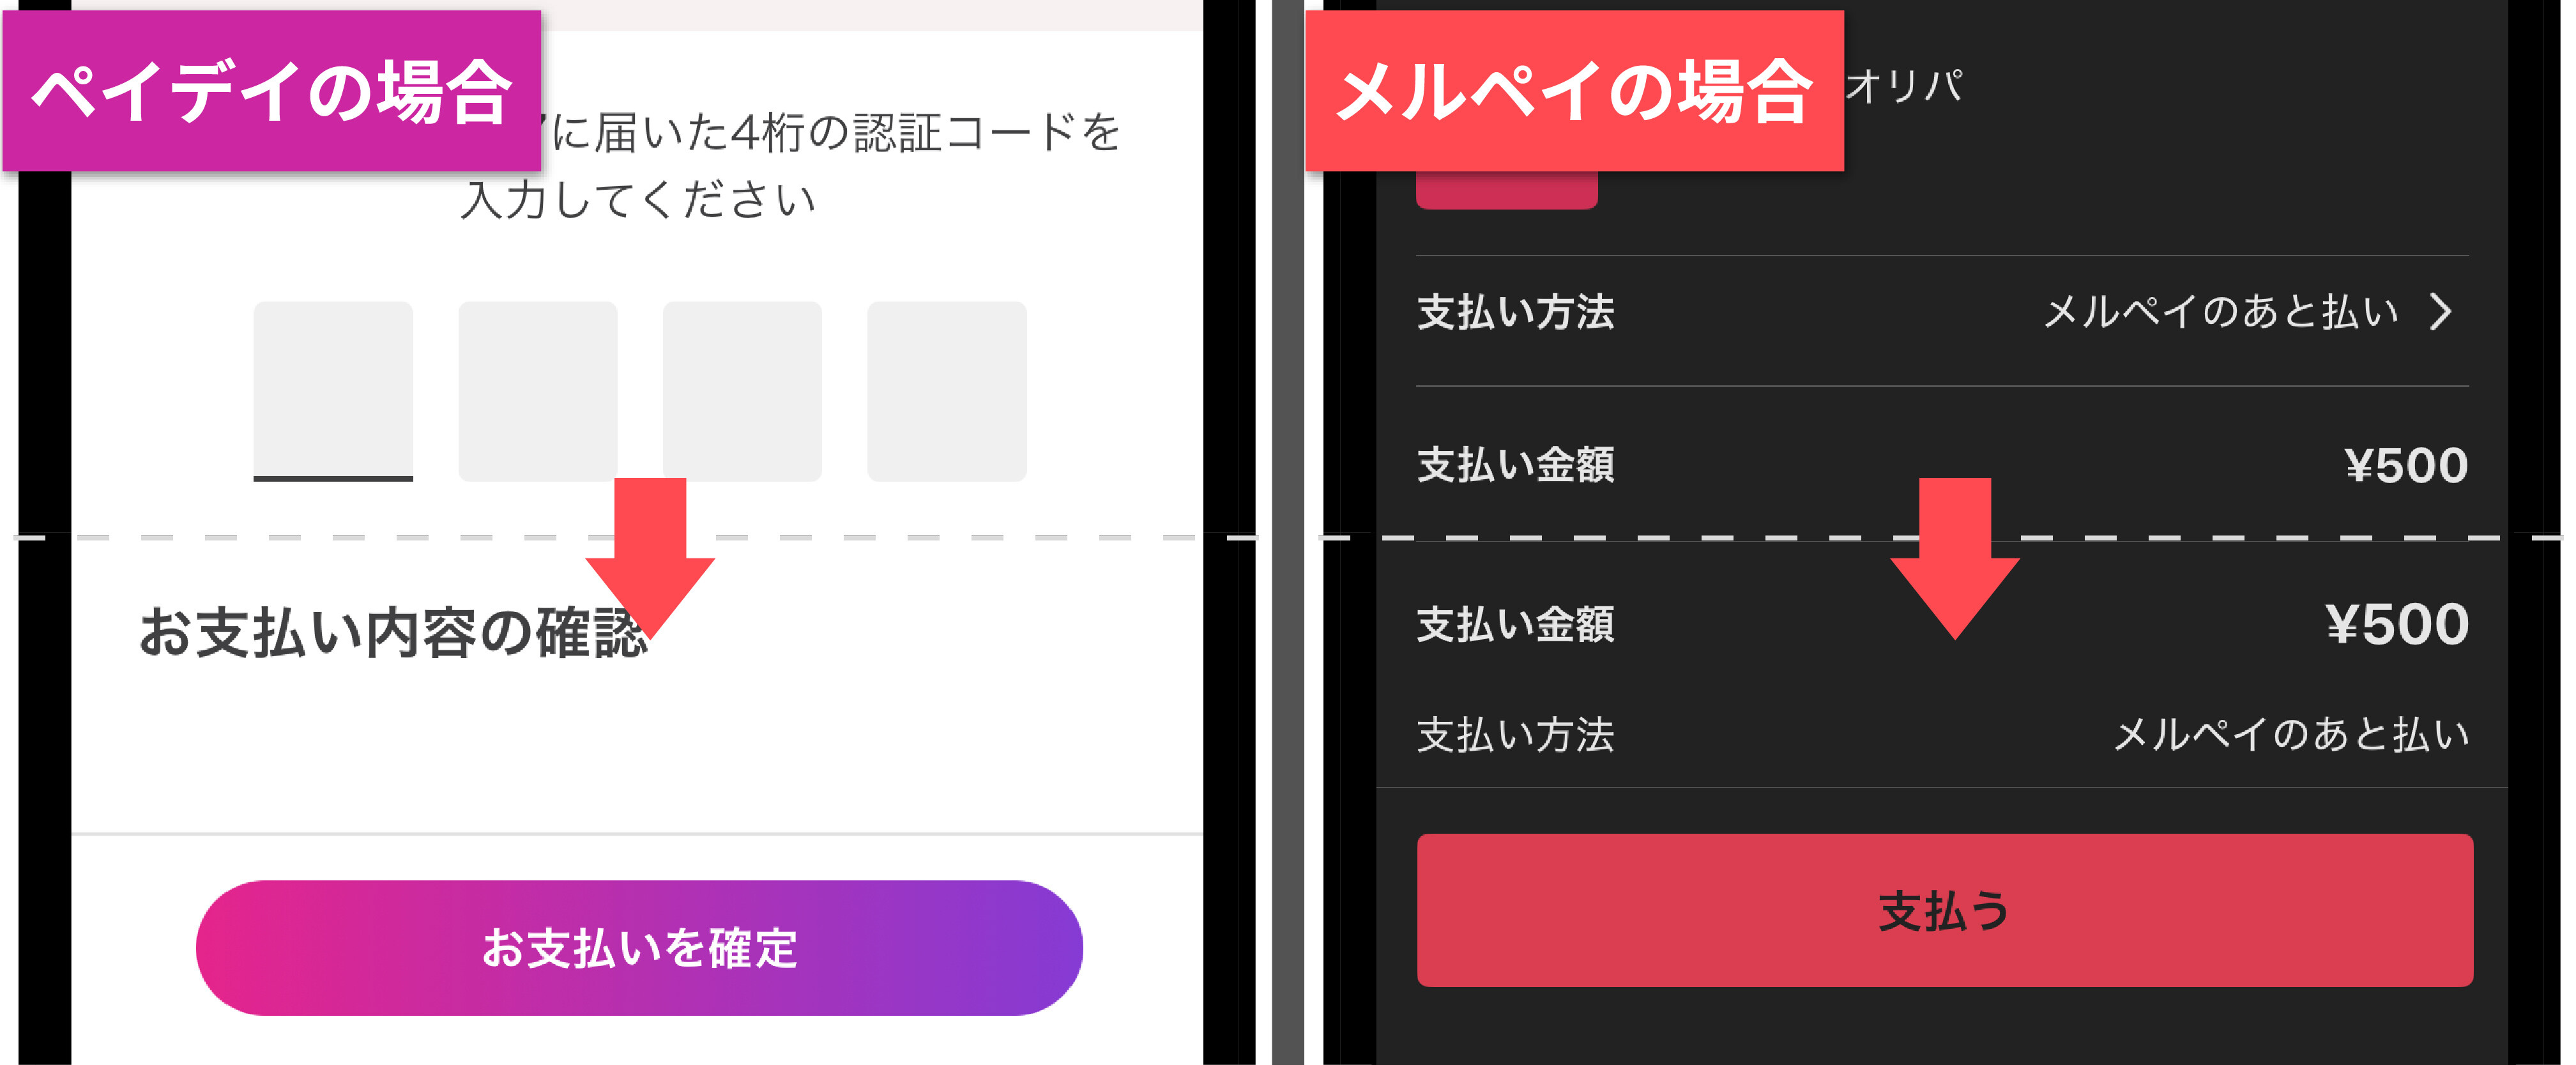Select the first authentication code digit box
This screenshot has width=2576, height=1065.
point(333,390)
